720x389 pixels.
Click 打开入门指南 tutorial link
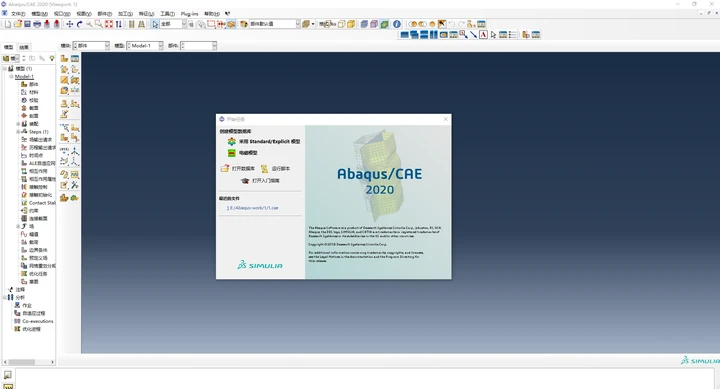pyautogui.click(x=265, y=181)
